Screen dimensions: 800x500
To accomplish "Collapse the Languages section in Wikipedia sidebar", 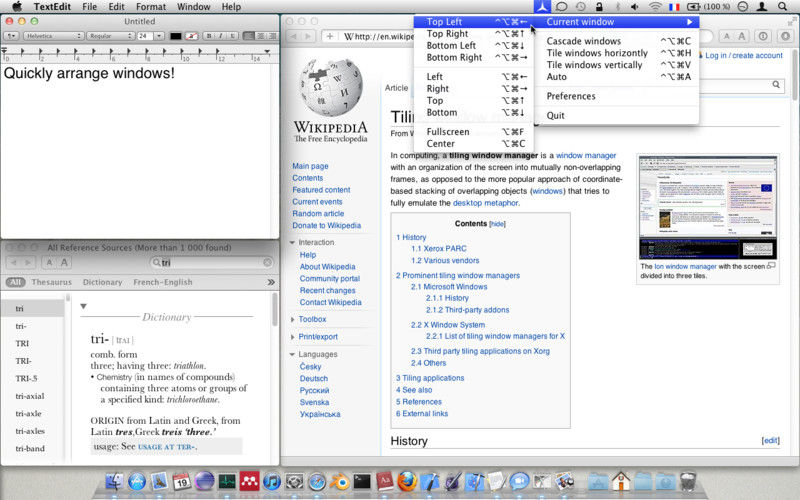I will point(292,354).
